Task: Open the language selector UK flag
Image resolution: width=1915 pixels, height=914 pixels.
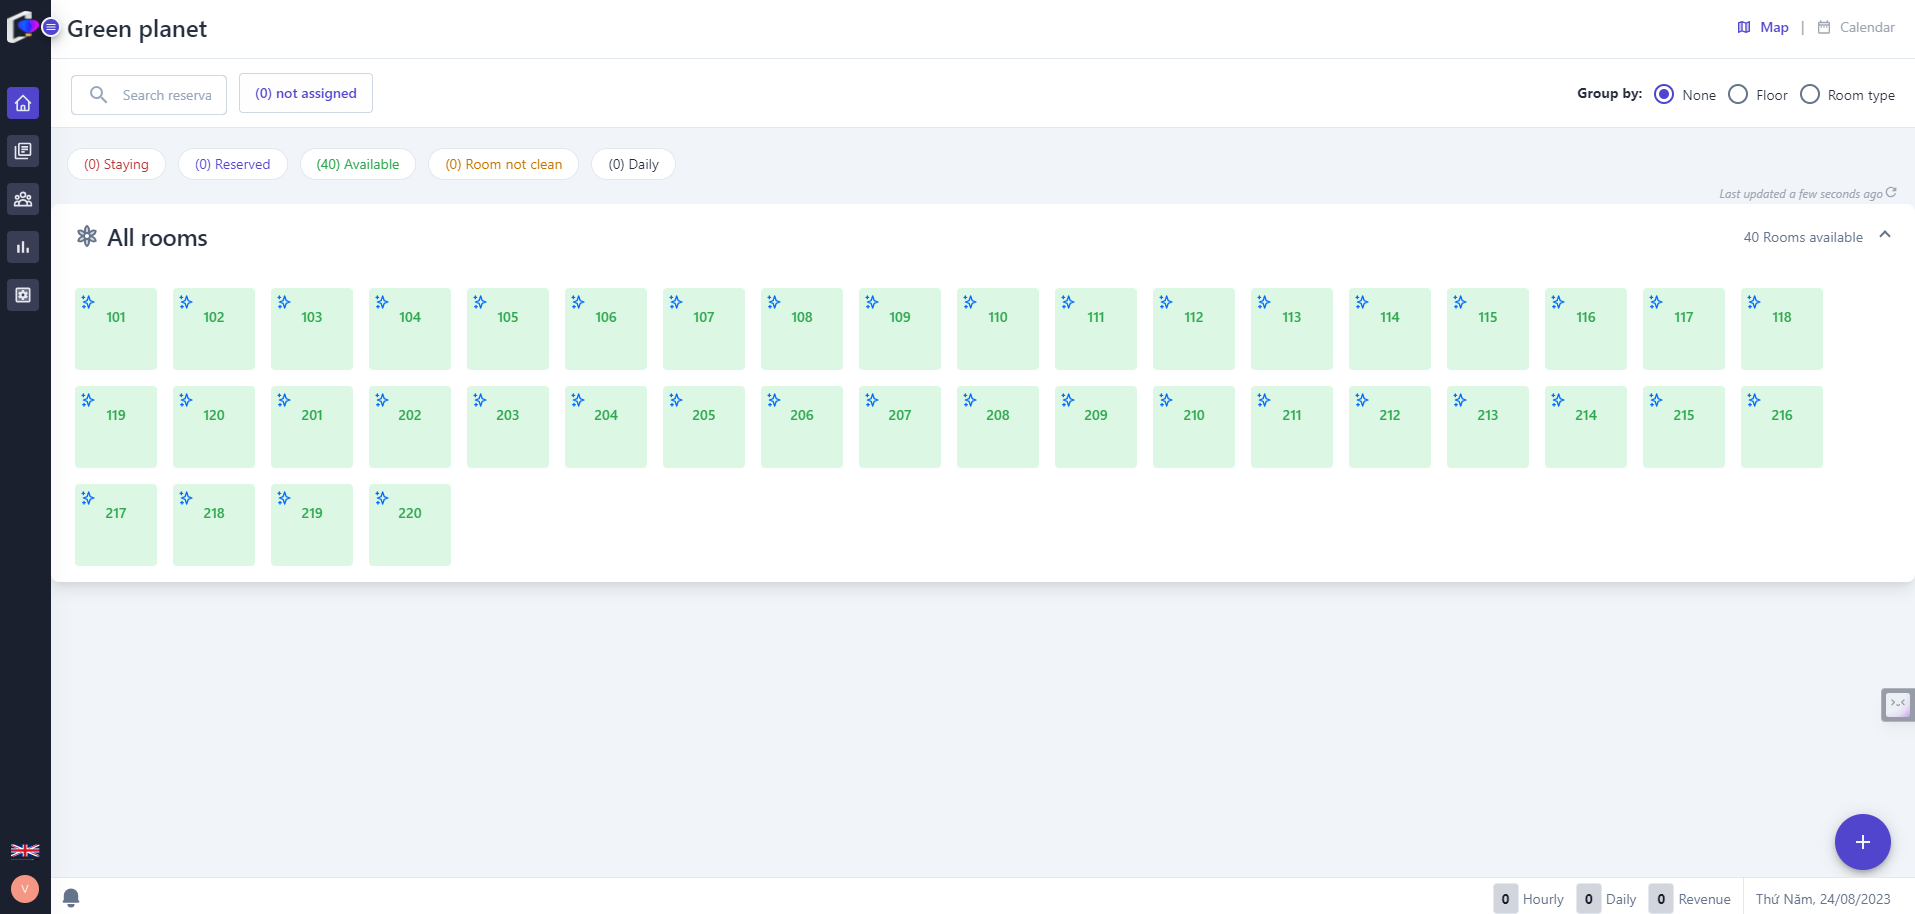Action: [24, 850]
